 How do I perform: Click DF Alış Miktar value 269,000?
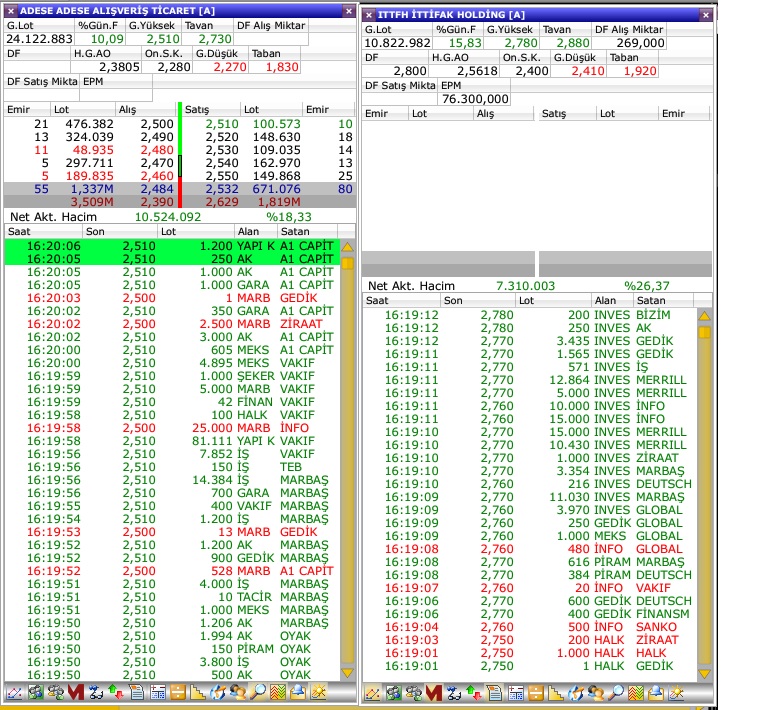tap(629, 43)
